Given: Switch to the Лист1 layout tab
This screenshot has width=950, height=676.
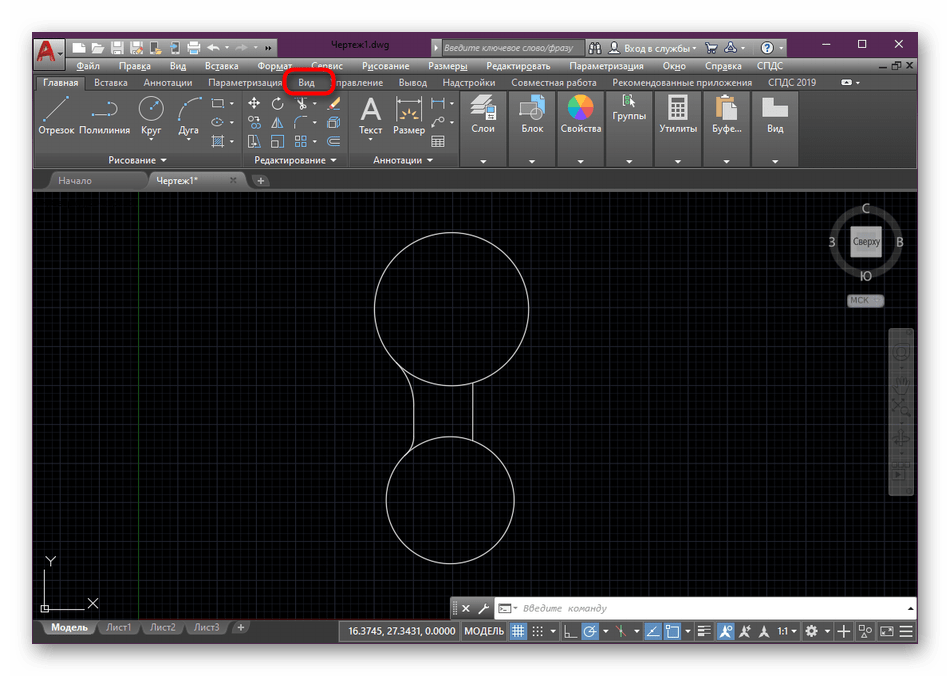Looking at the screenshot, I should click(x=119, y=628).
